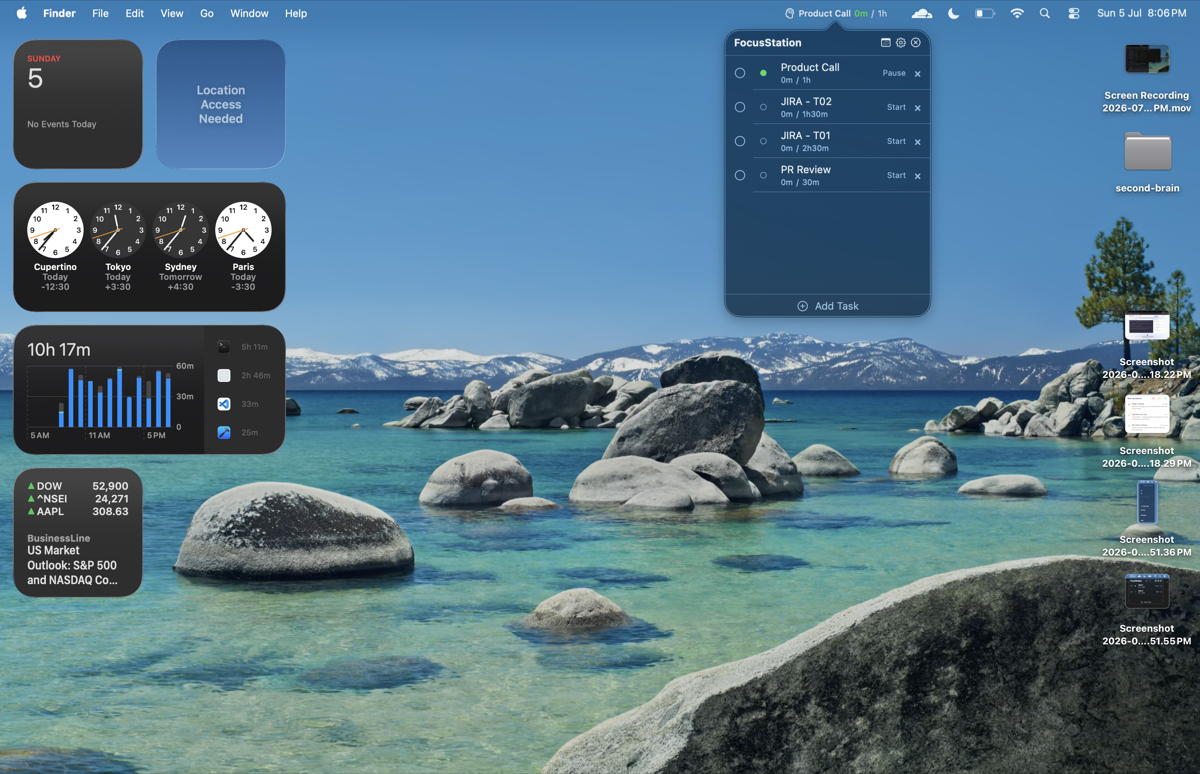Click the AAPL row in Stocks widget
Screen dimensions: 1200x774
click(78, 511)
